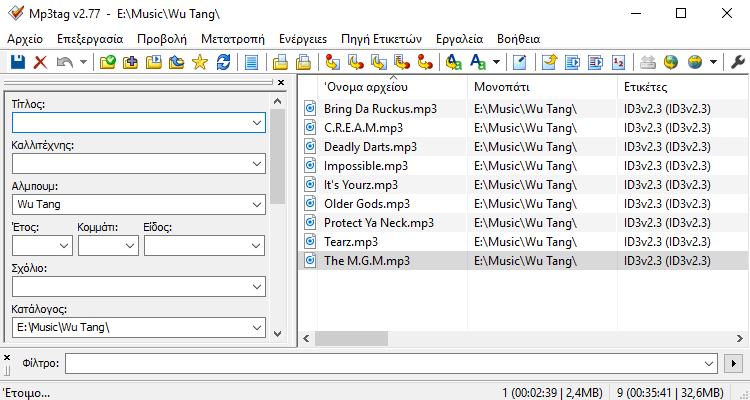Select file Bring Da Ruckus.mp3
Image resolution: width=750 pixels, height=400 pixels.
click(x=380, y=109)
